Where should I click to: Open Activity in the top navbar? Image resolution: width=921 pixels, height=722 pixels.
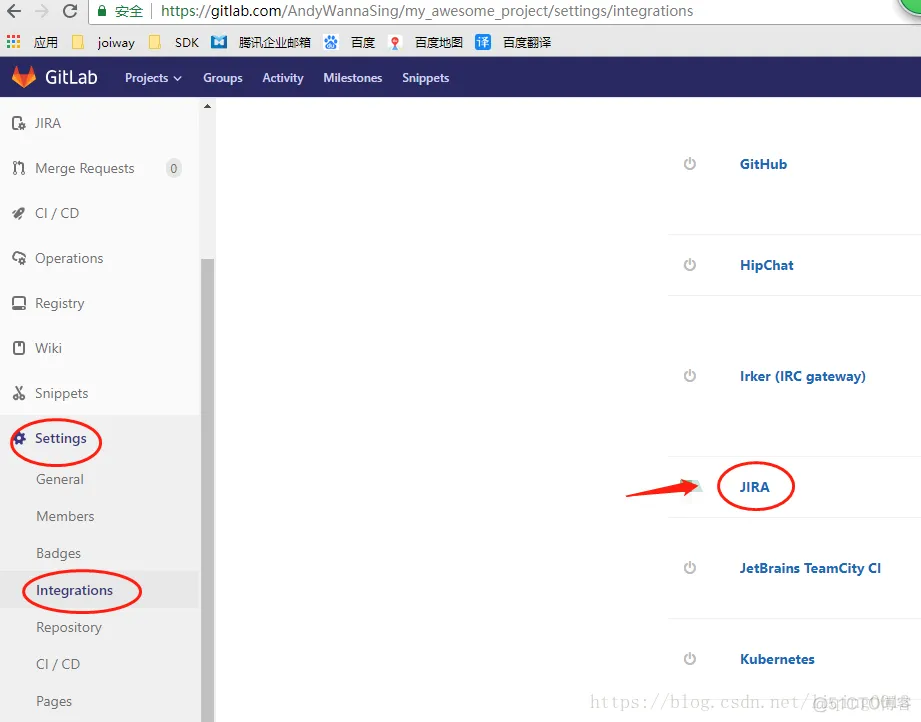283,78
